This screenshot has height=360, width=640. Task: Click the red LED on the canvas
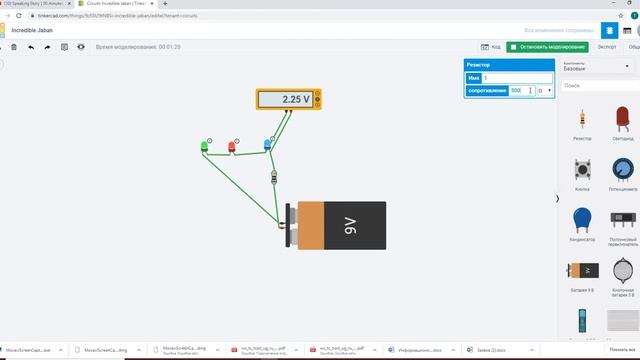pos(231,147)
